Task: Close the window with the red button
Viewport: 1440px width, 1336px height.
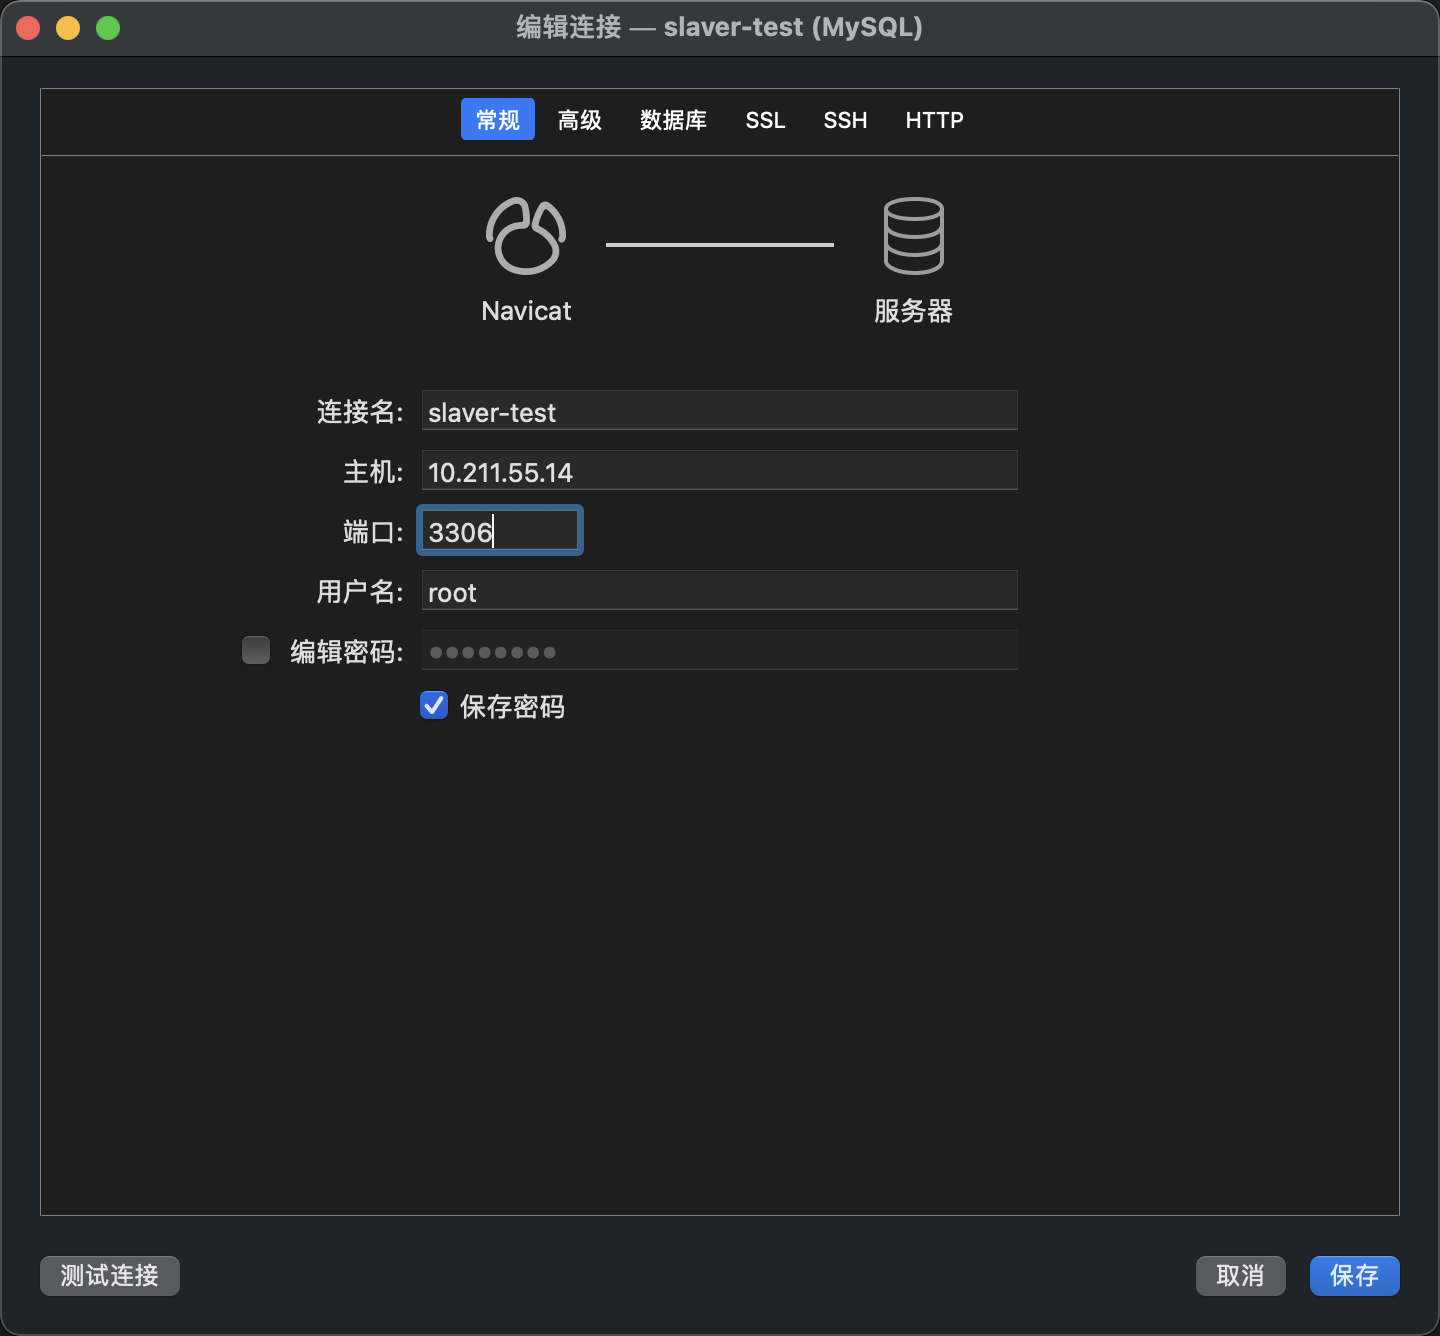Action: click(28, 28)
